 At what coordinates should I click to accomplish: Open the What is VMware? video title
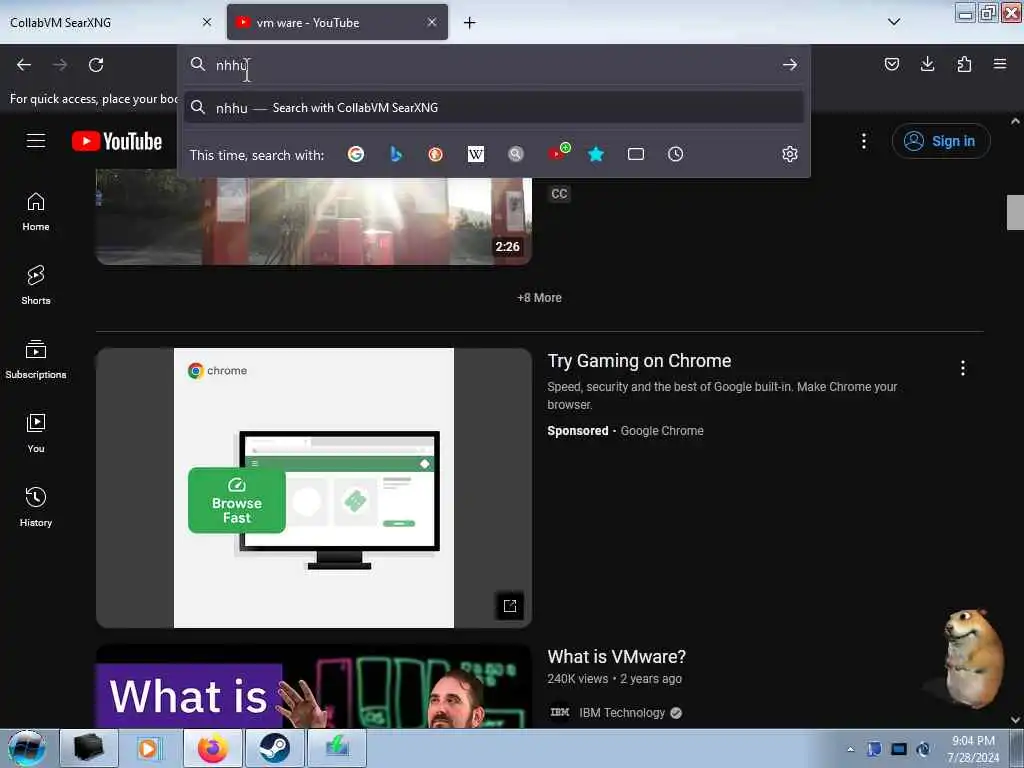point(616,656)
